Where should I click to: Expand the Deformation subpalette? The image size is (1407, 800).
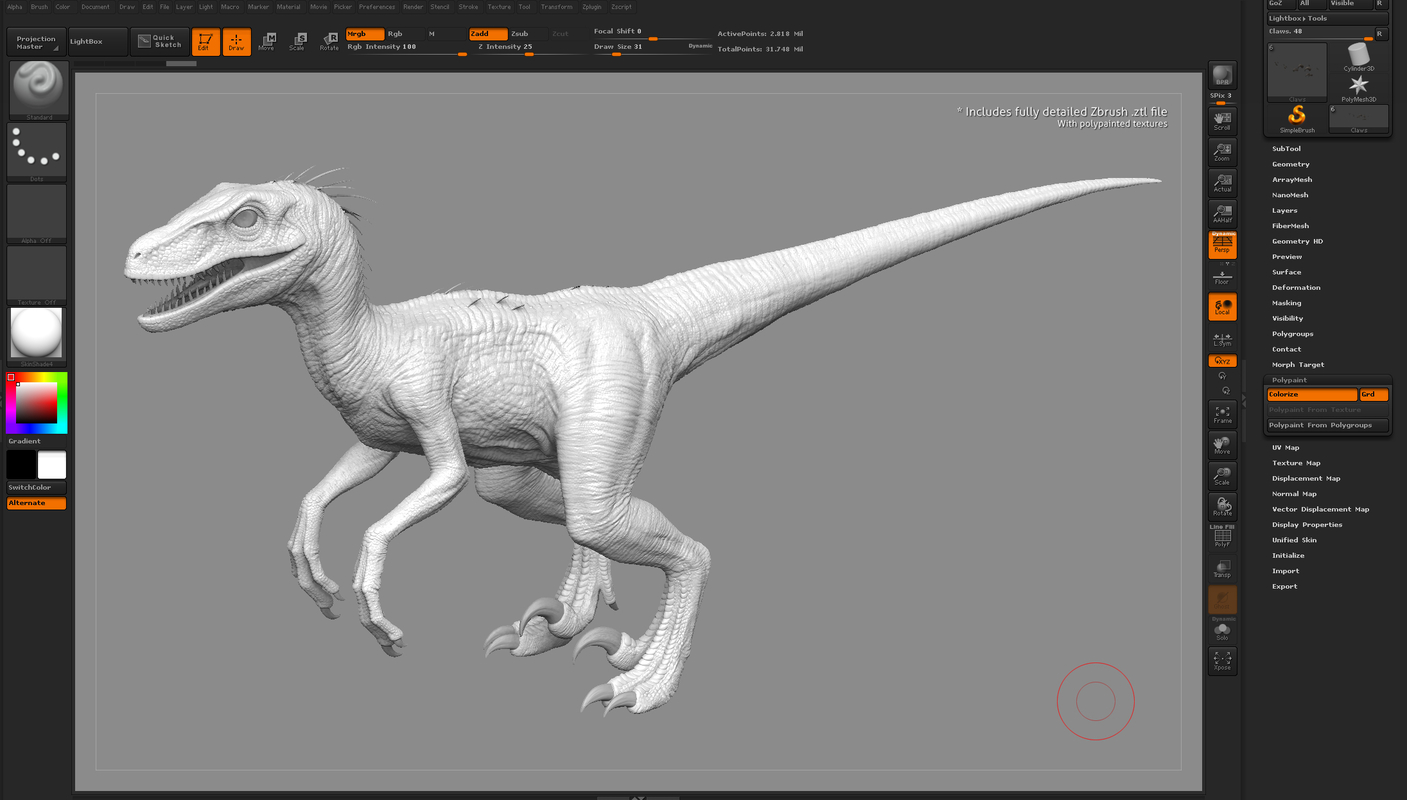click(x=1295, y=287)
